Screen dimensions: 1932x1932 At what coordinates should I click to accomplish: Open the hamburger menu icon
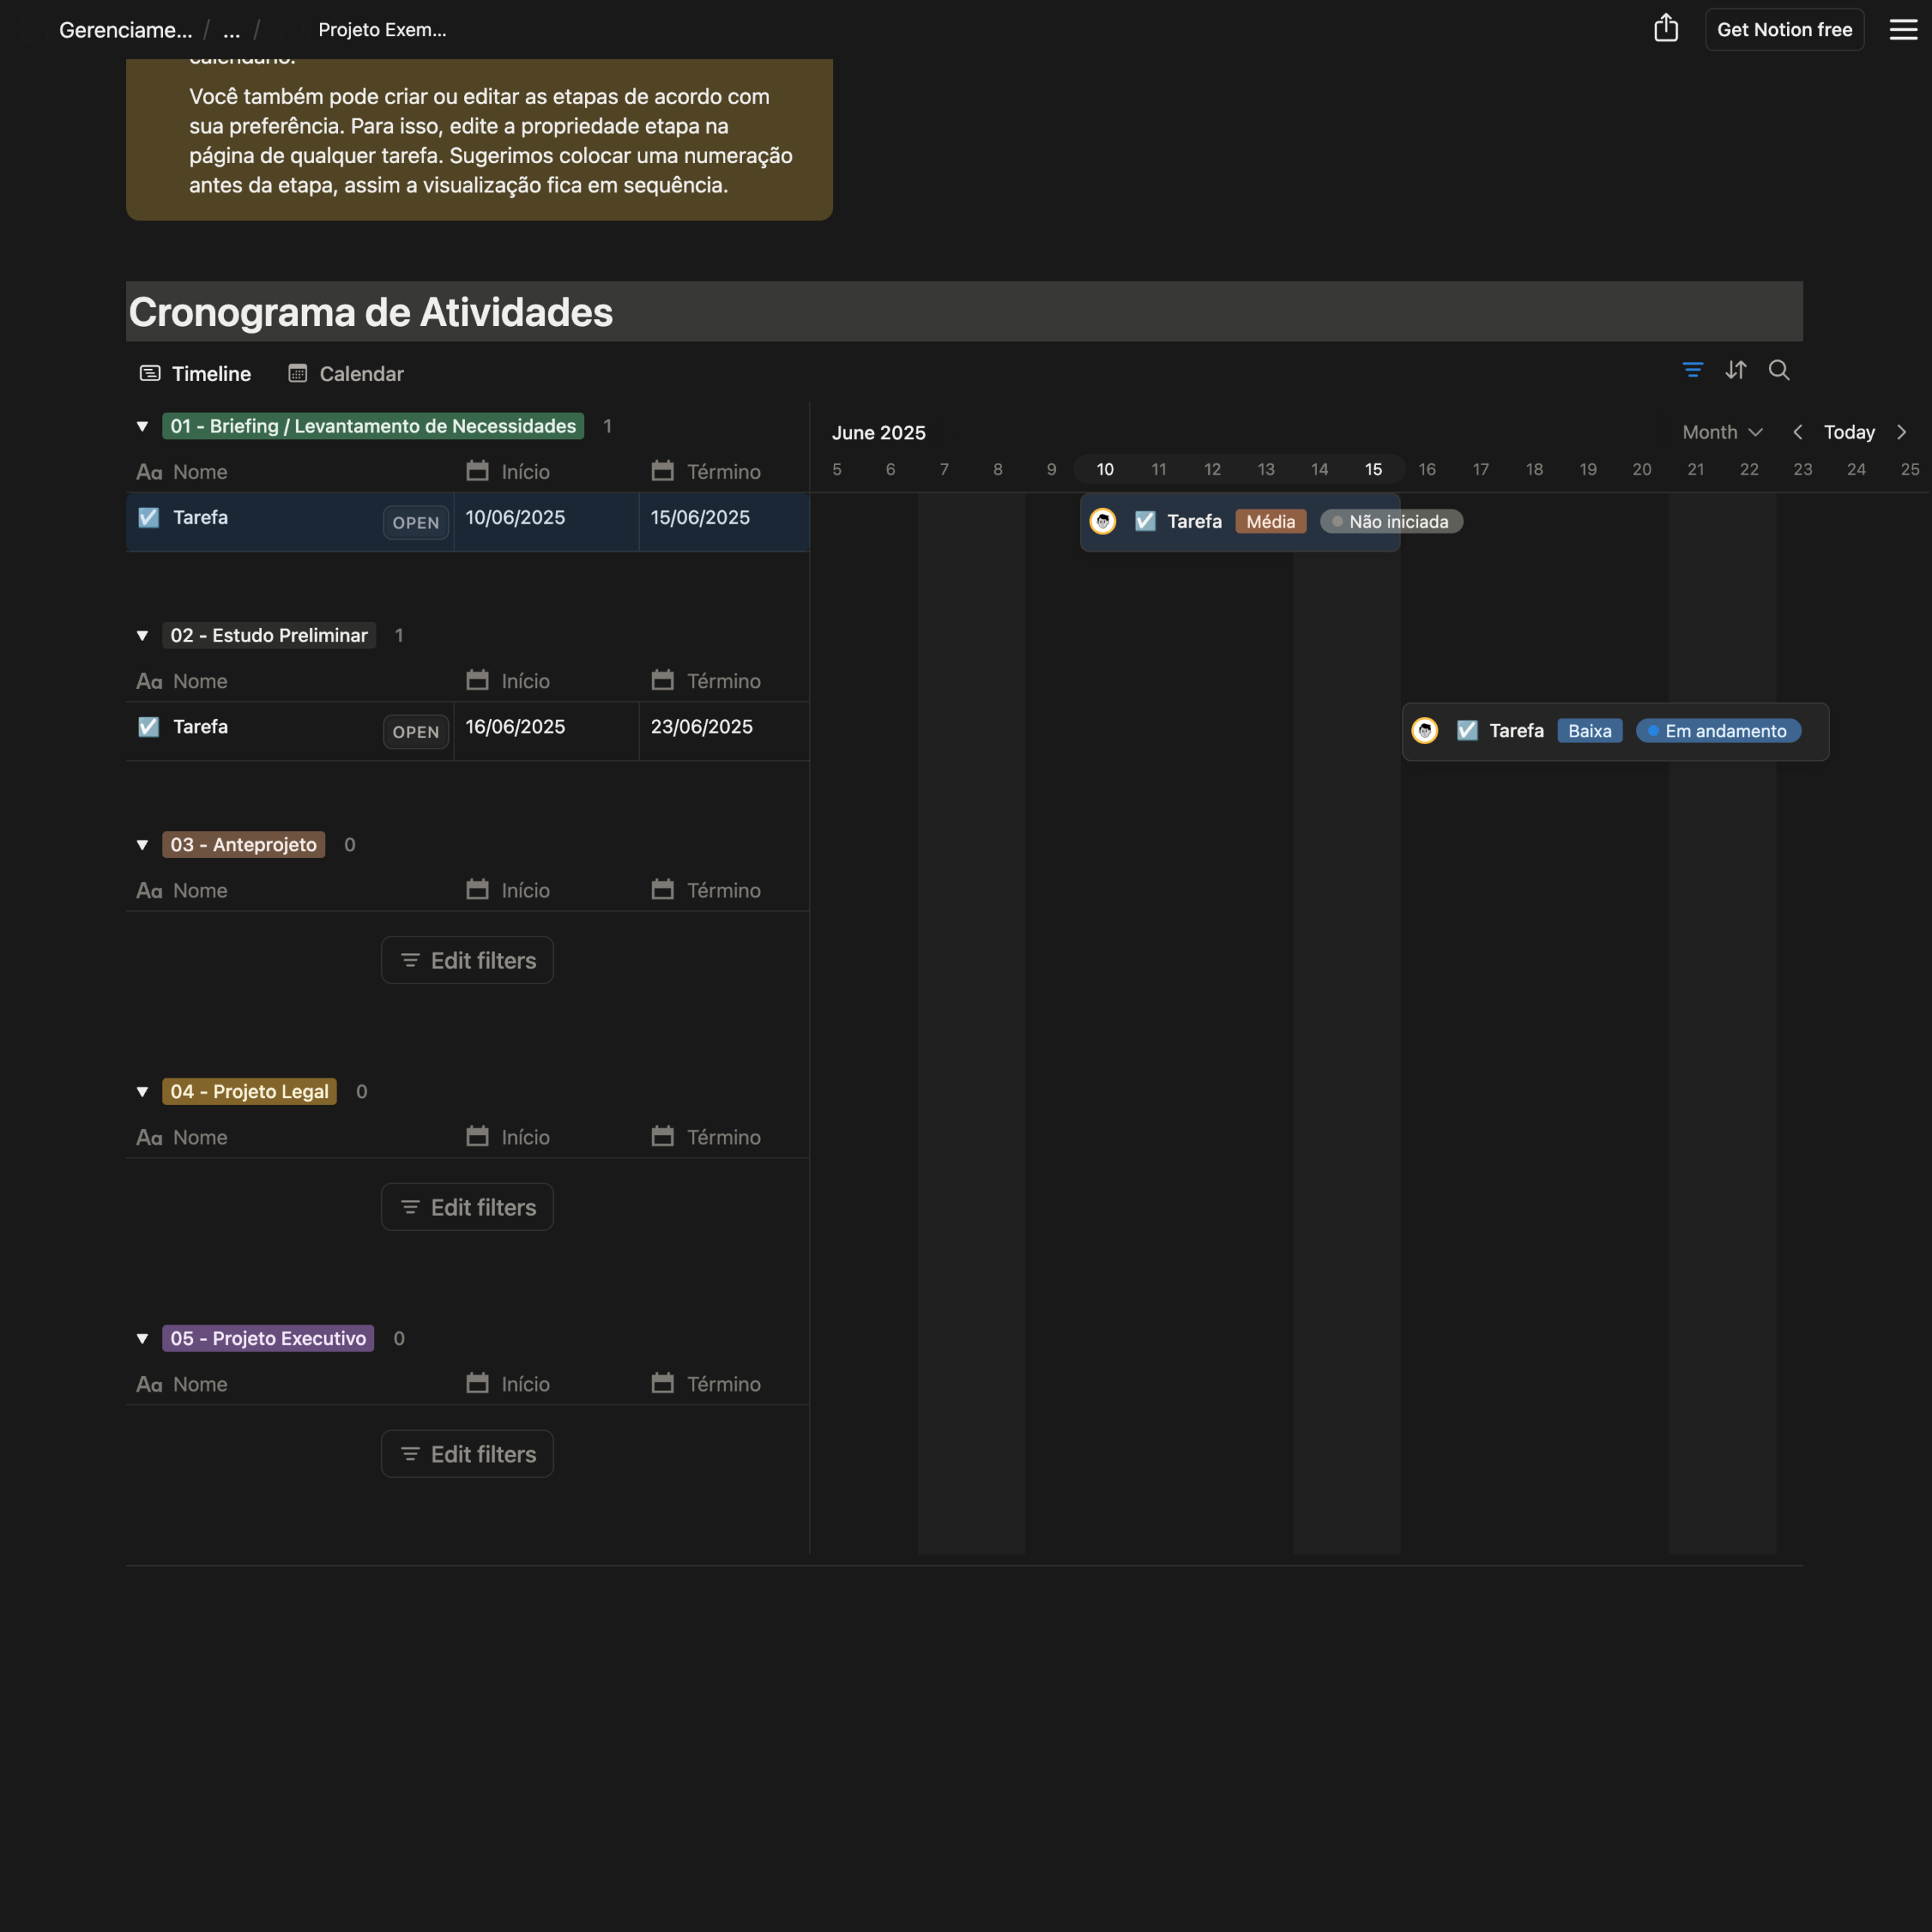pos(1902,29)
